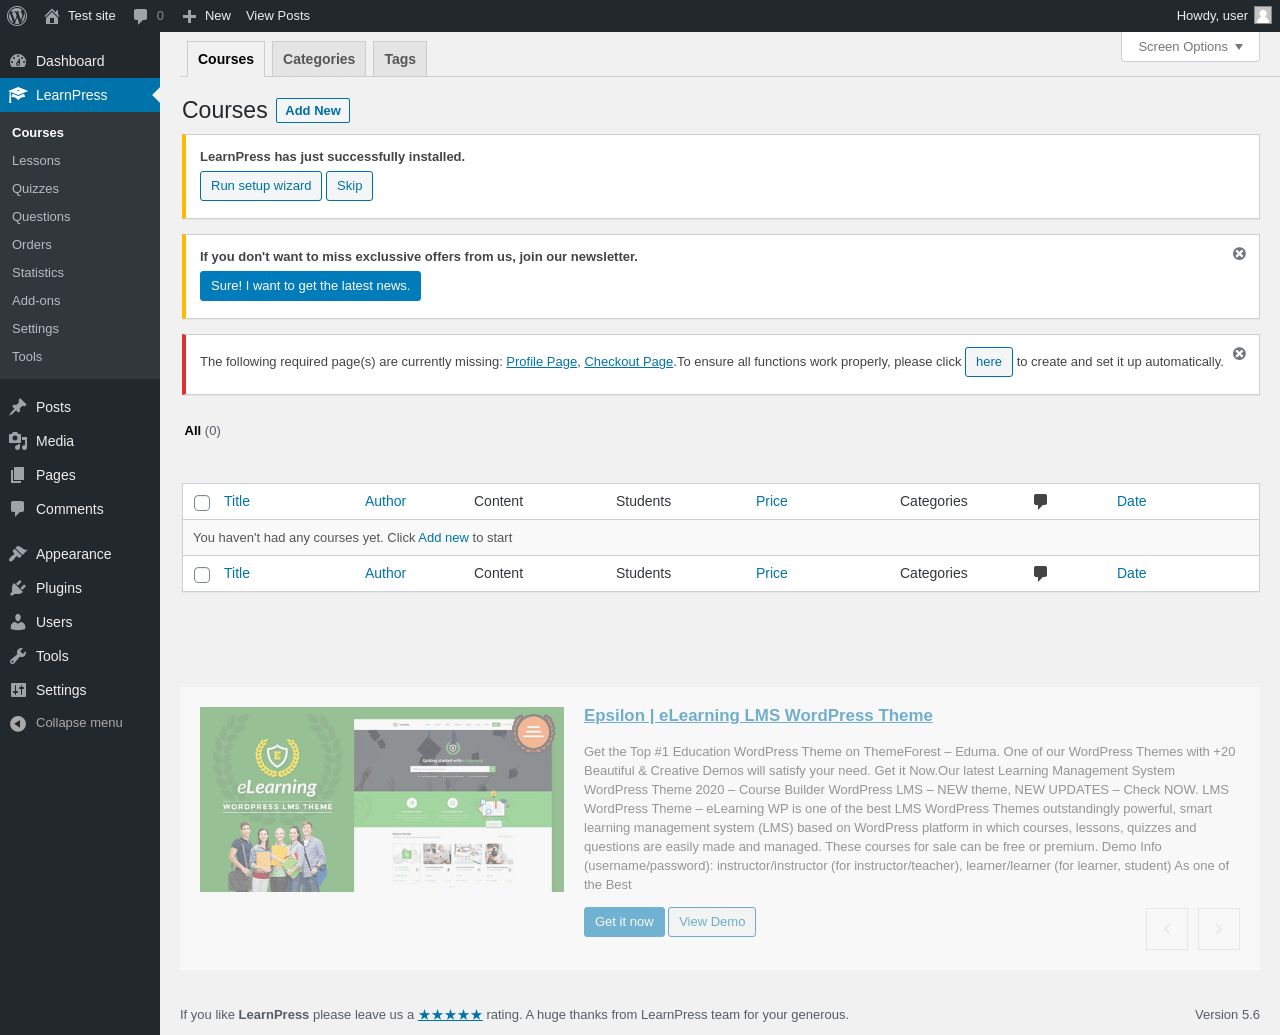Image resolution: width=1280 pixels, height=1035 pixels.
Task: Open the Profile Page link
Action: (x=541, y=362)
